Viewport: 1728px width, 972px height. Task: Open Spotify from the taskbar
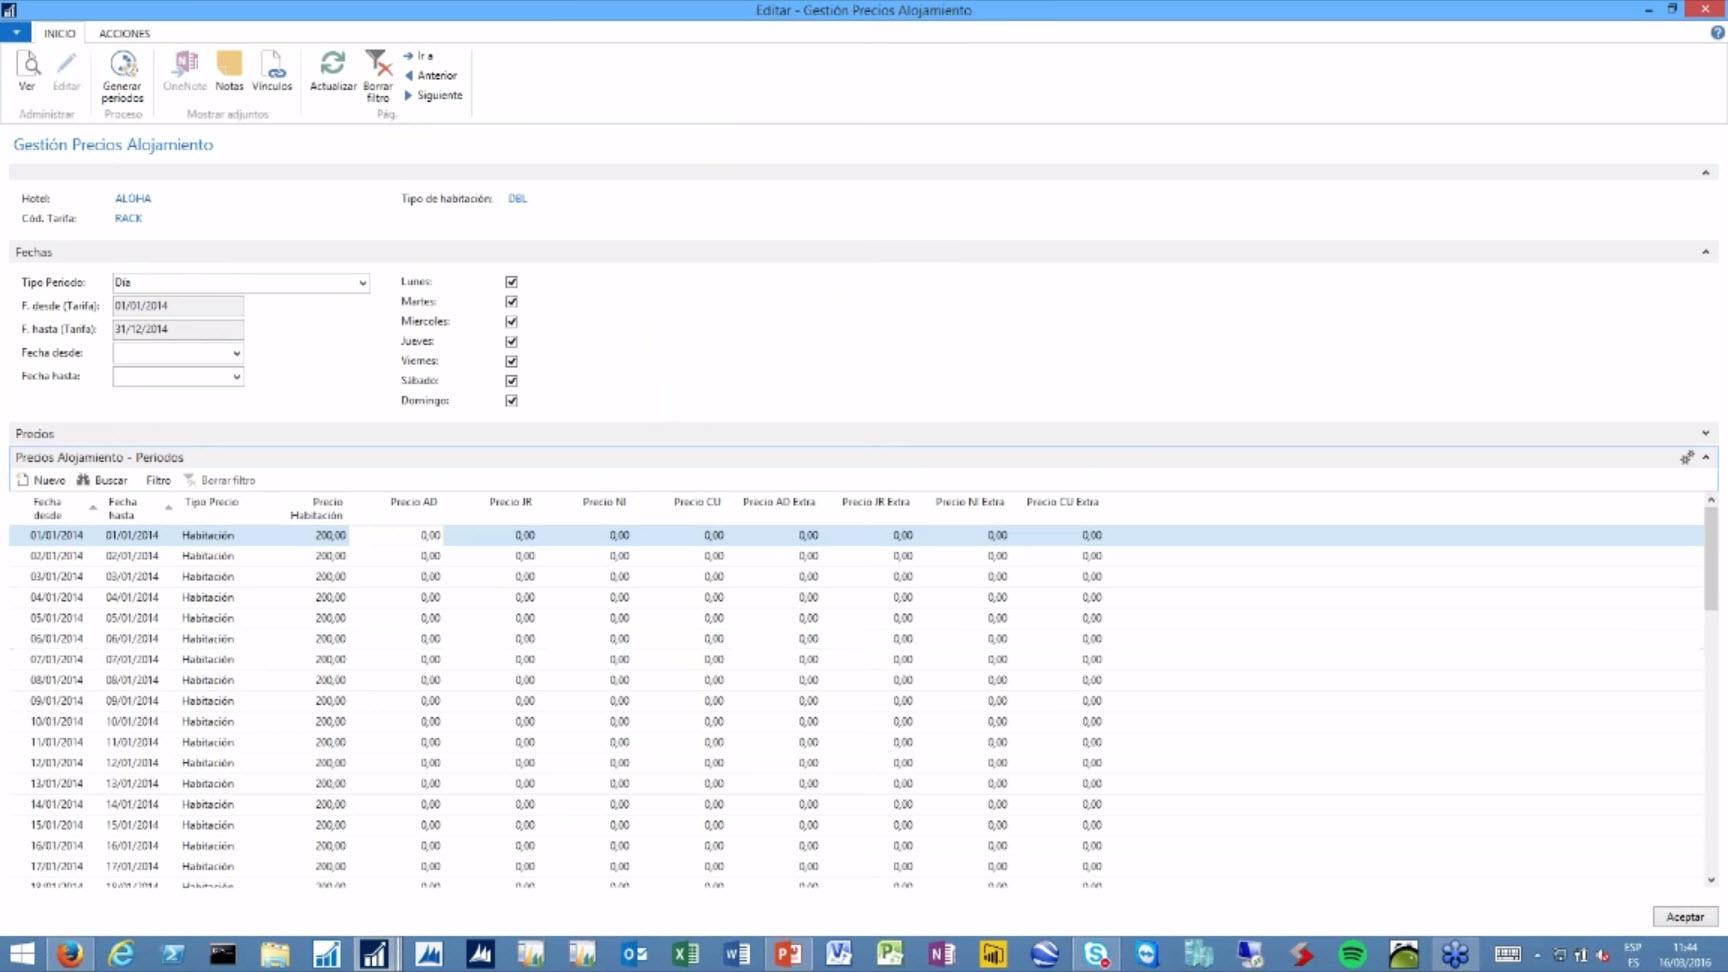1352,954
